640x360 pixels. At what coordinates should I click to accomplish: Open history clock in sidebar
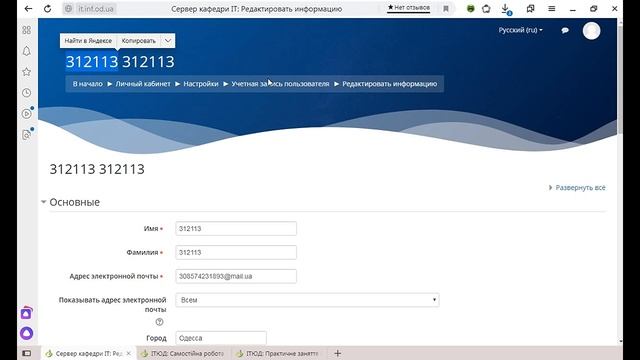(27, 93)
